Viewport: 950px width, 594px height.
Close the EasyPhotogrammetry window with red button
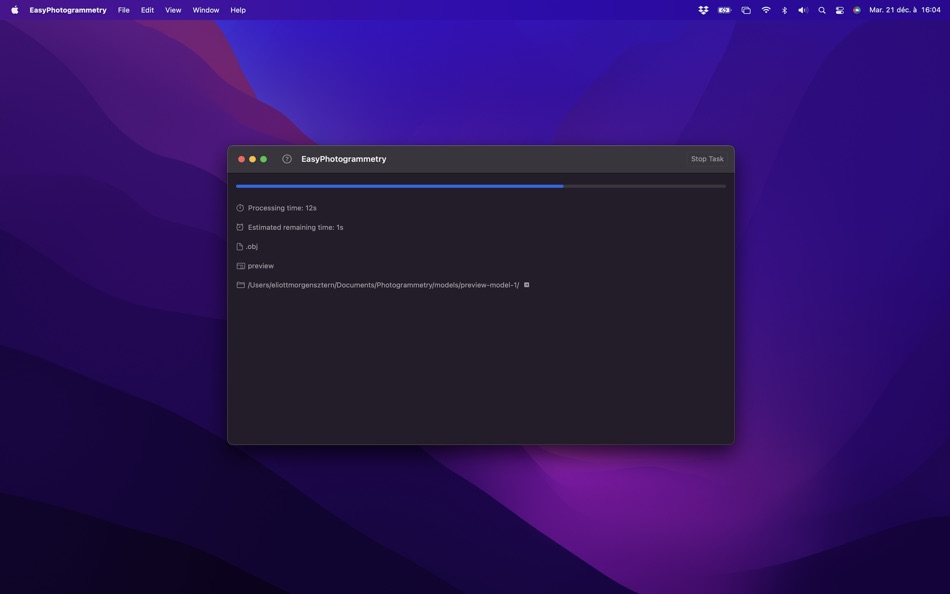click(x=241, y=159)
